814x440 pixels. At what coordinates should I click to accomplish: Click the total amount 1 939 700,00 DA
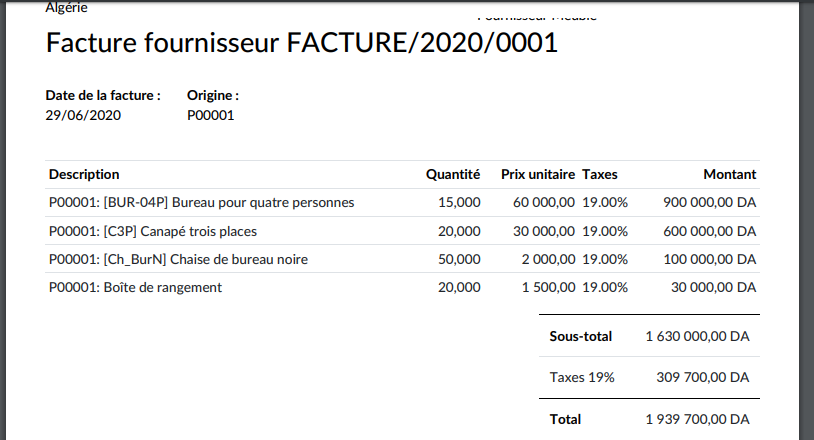697,419
